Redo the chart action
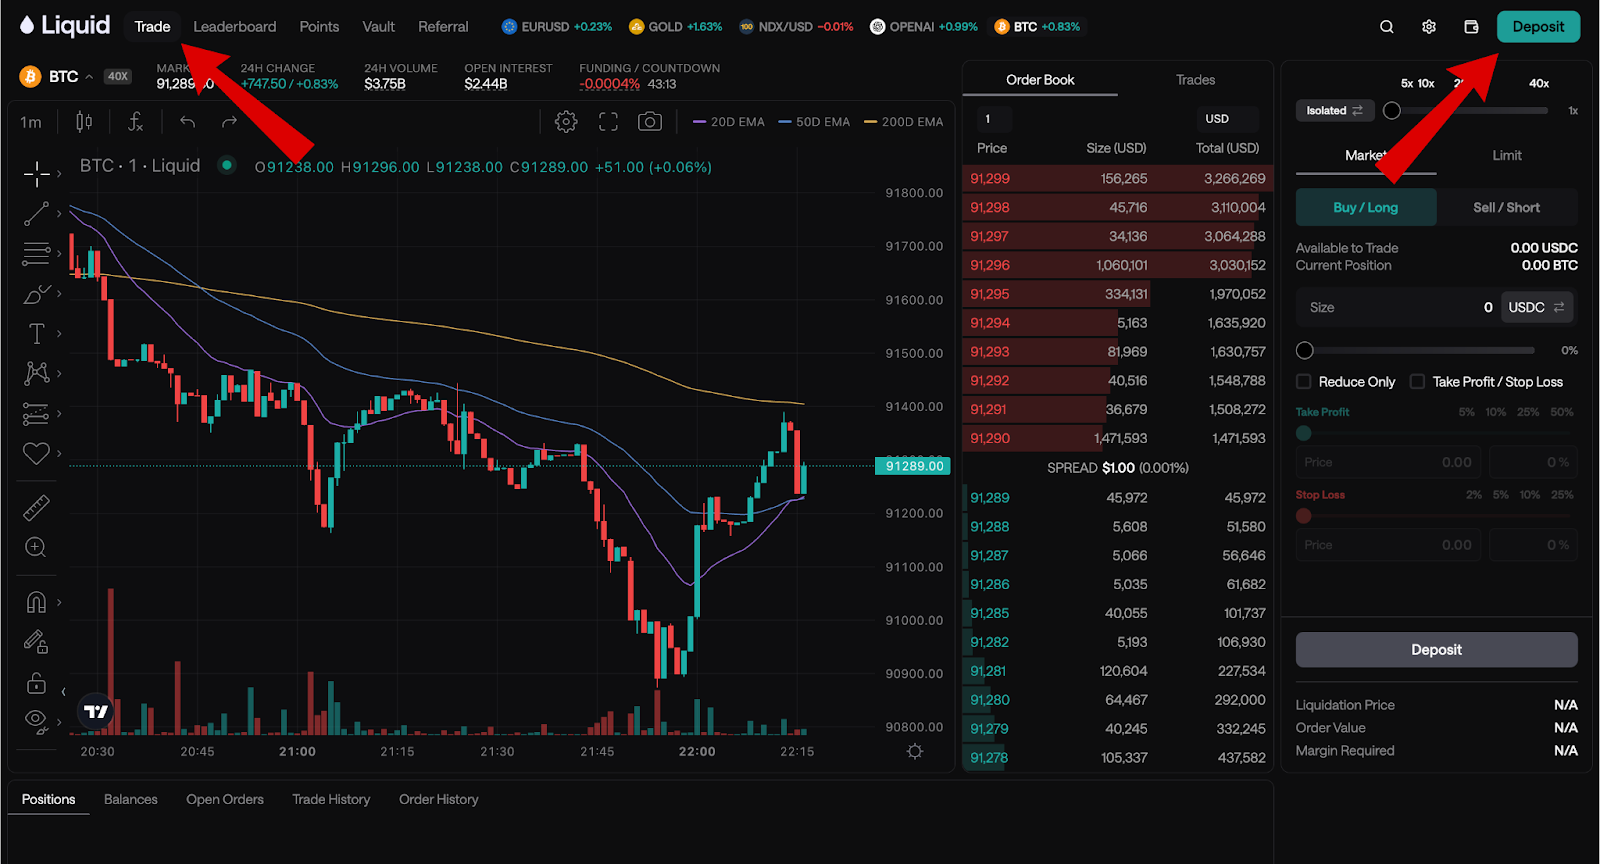Viewport: 1600px width, 864px height. click(x=229, y=122)
